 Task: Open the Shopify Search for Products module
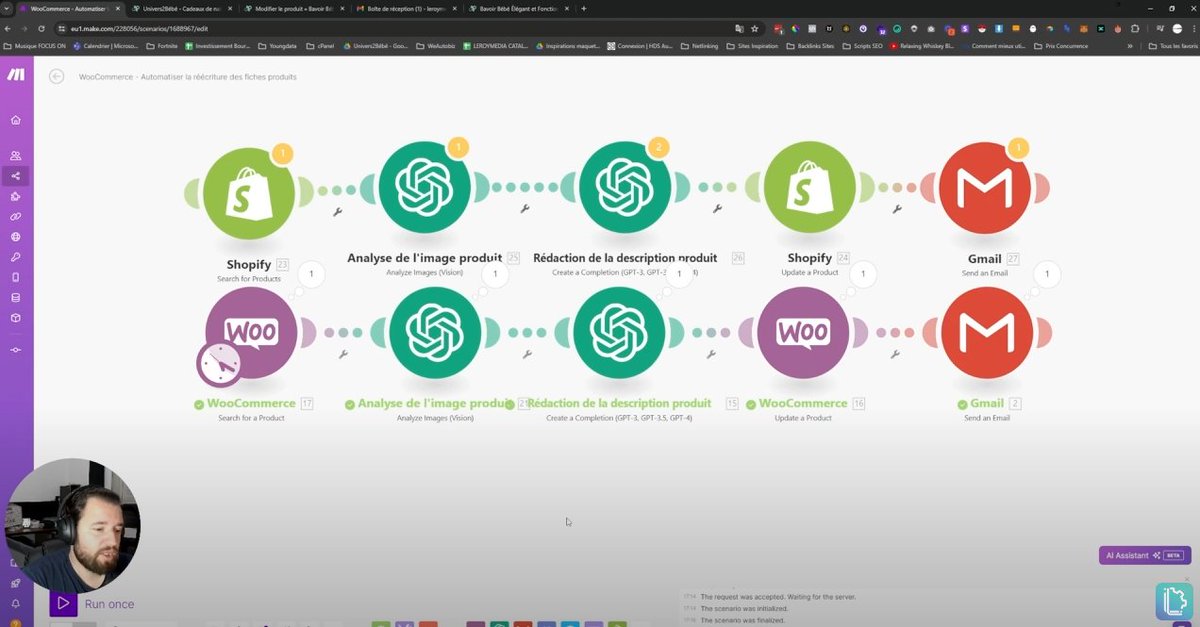[249, 194]
